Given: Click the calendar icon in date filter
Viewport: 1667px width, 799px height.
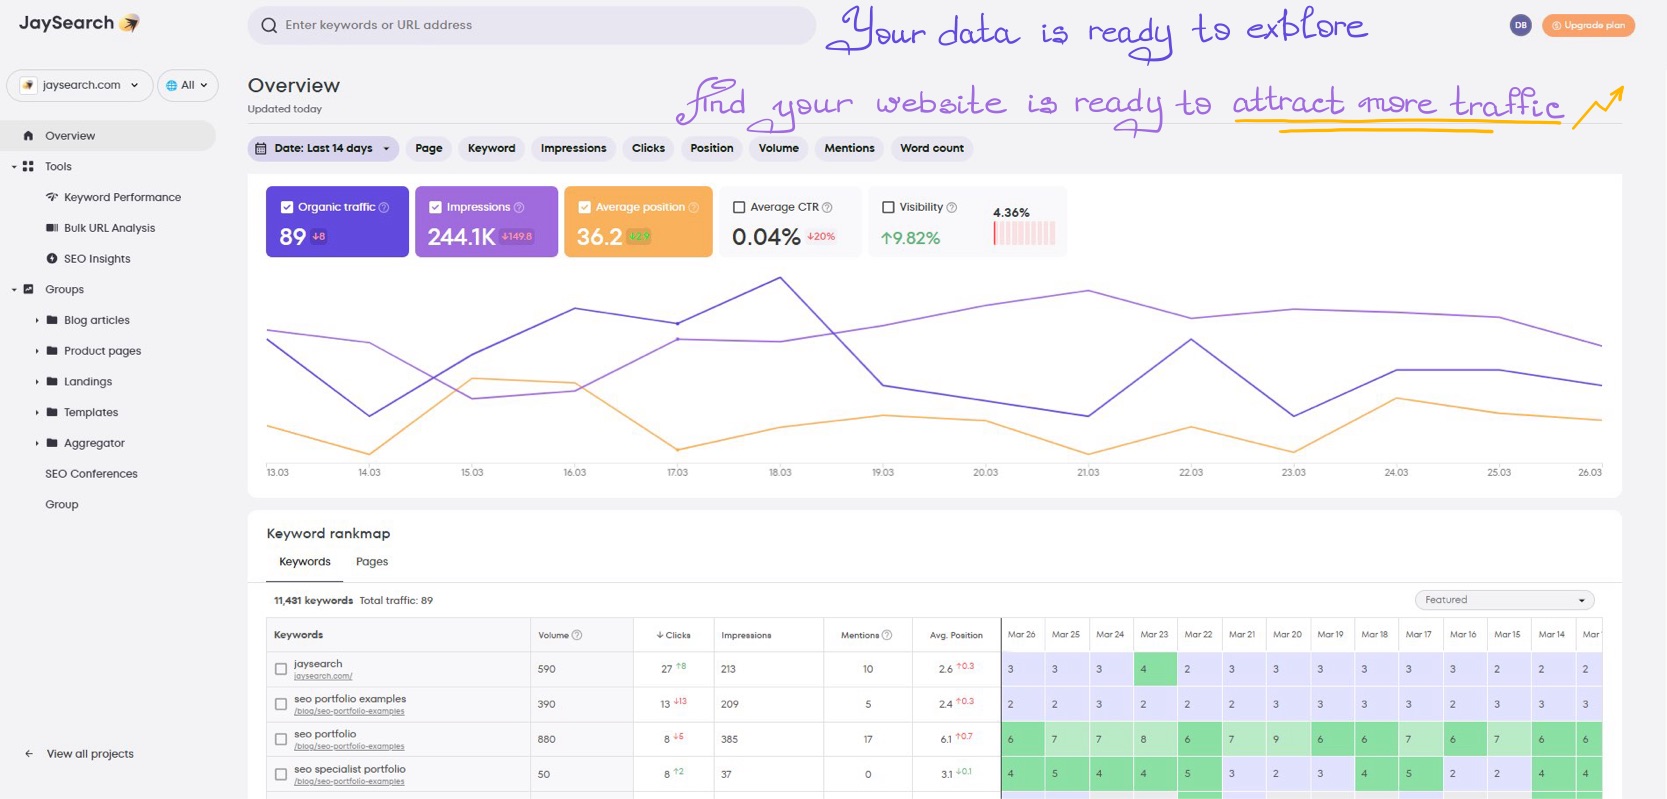Looking at the screenshot, I should pyautogui.click(x=261, y=148).
